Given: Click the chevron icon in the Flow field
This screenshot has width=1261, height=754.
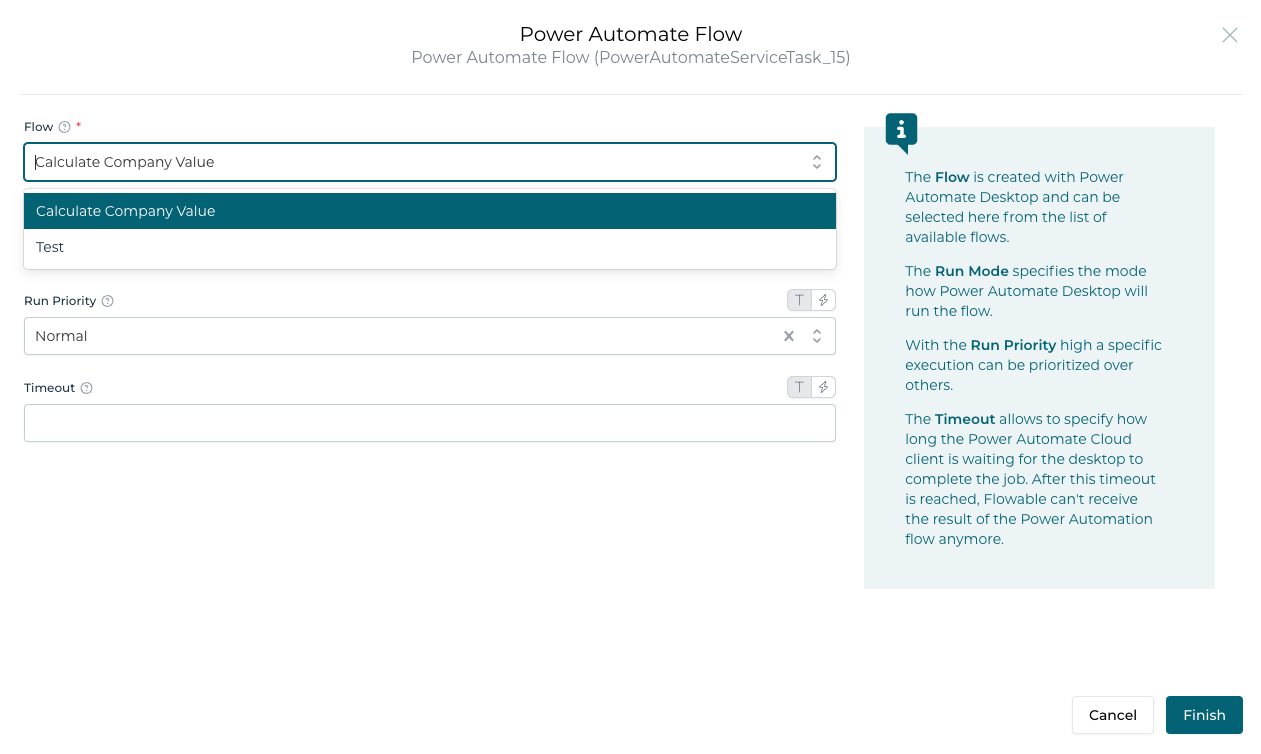Looking at the screenshot, I should tap(819, 161).
